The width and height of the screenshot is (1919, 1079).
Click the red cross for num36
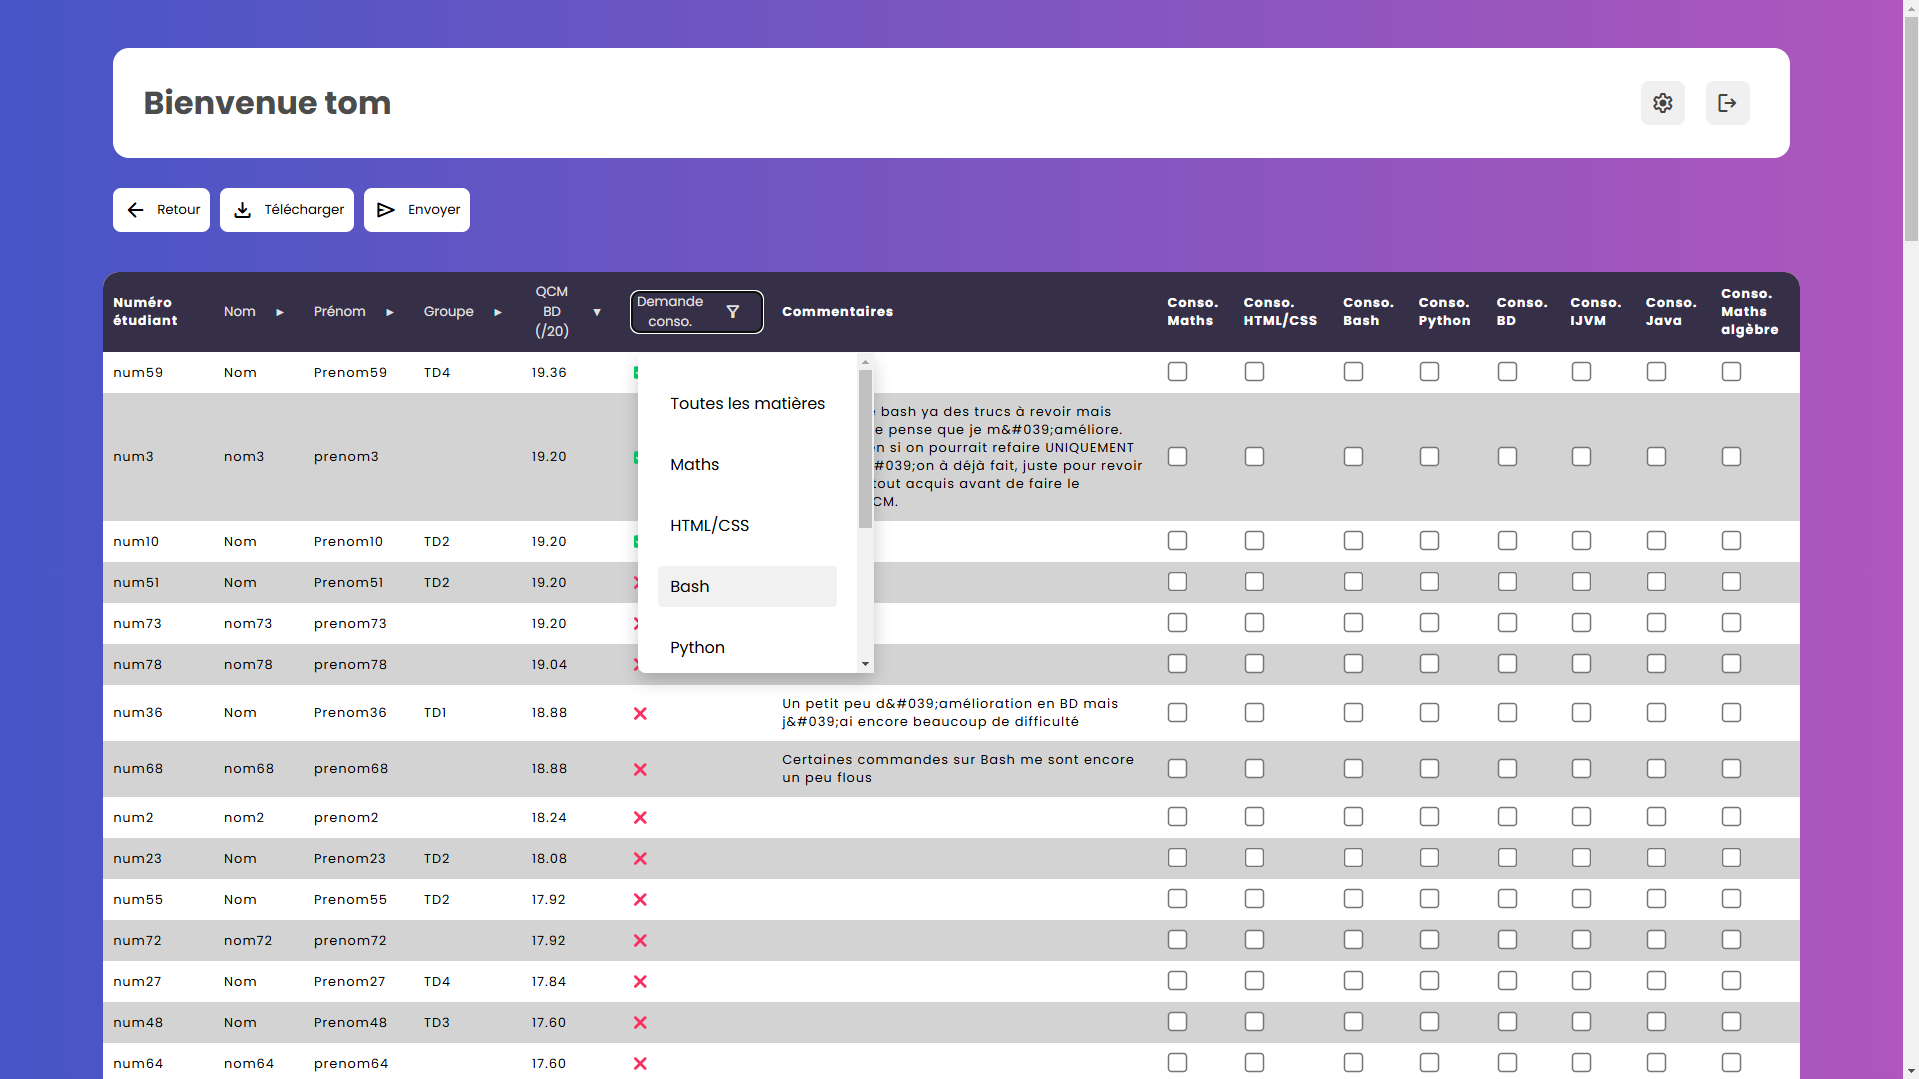point(640,713)
